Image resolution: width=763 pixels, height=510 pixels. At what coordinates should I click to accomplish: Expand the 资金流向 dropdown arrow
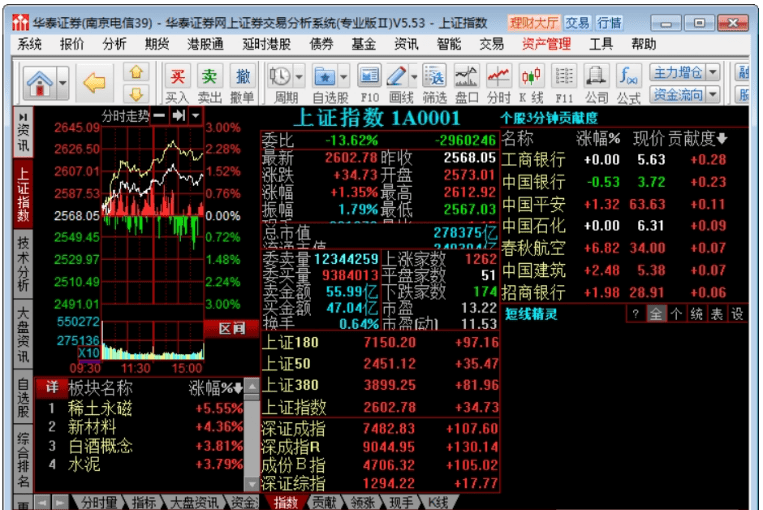tap(713, 94)
